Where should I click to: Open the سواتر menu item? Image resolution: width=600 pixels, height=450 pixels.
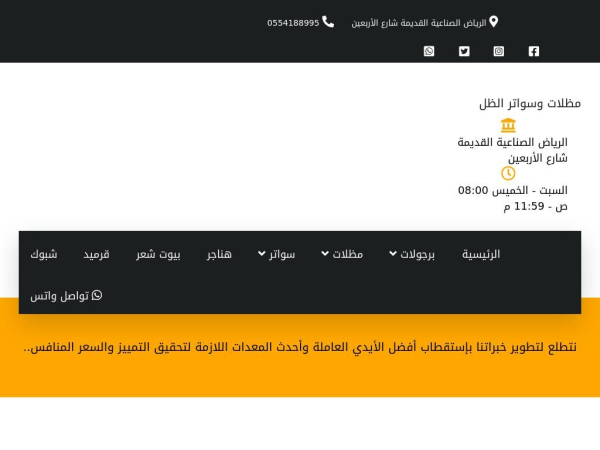coord(282,254)
